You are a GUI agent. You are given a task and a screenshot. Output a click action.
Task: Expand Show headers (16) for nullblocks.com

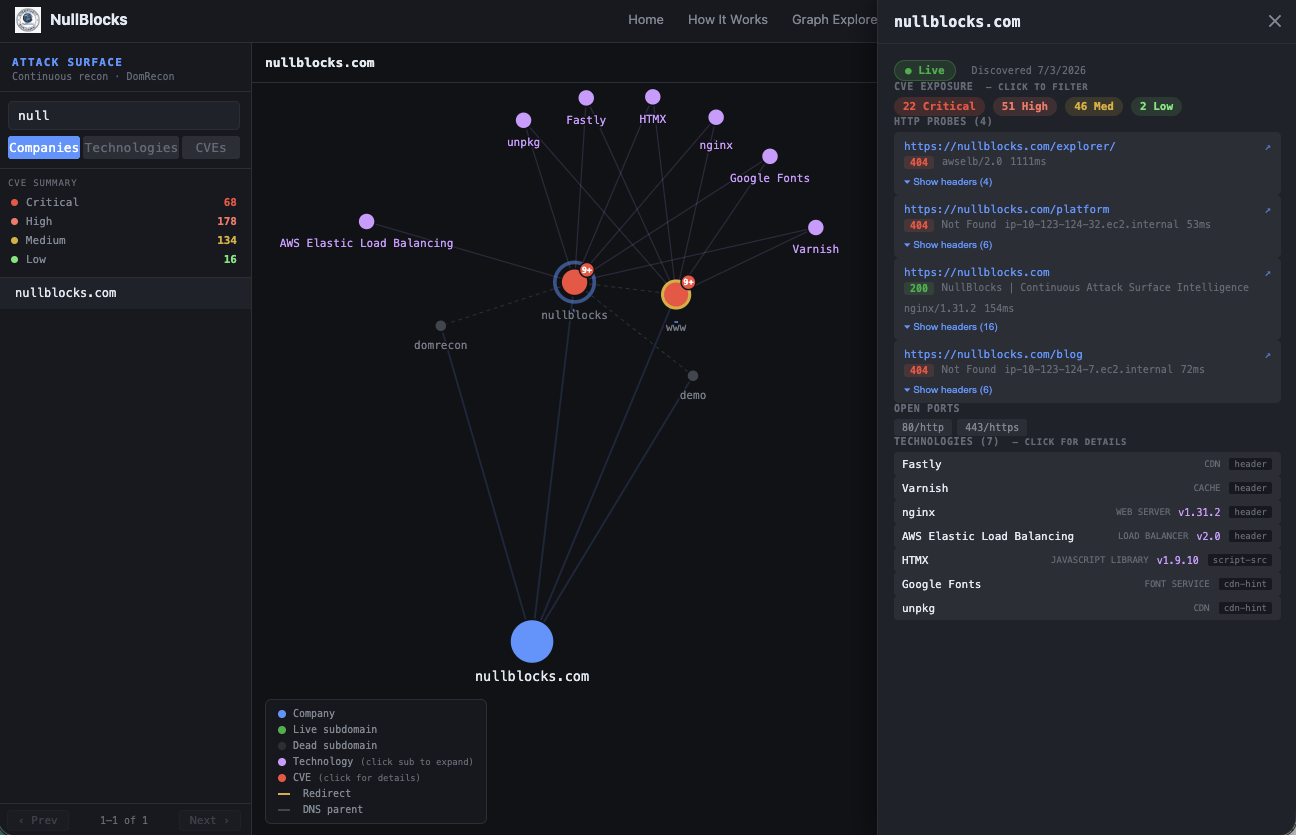click(951, 327)
